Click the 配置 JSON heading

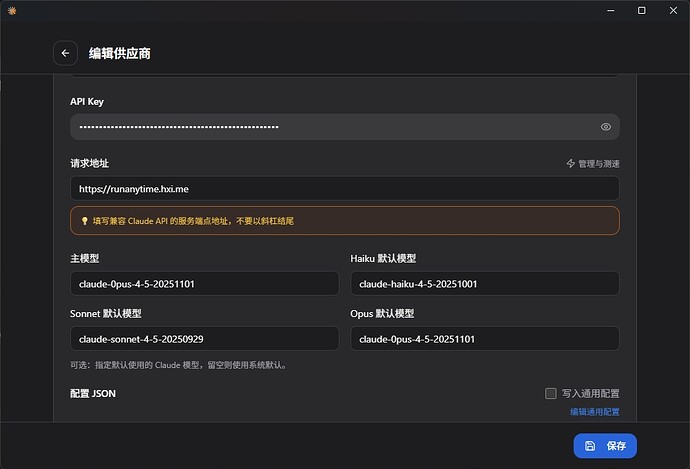click(93, 393)
